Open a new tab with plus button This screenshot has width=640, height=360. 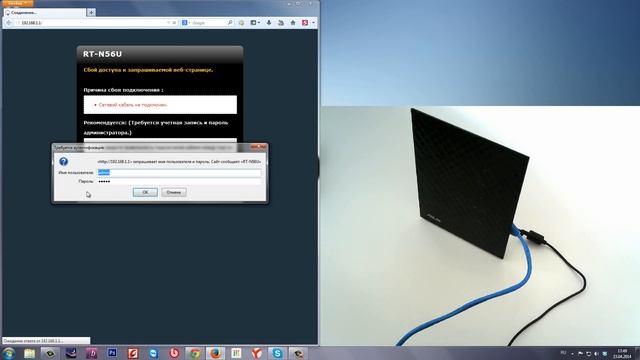(91, 13)
